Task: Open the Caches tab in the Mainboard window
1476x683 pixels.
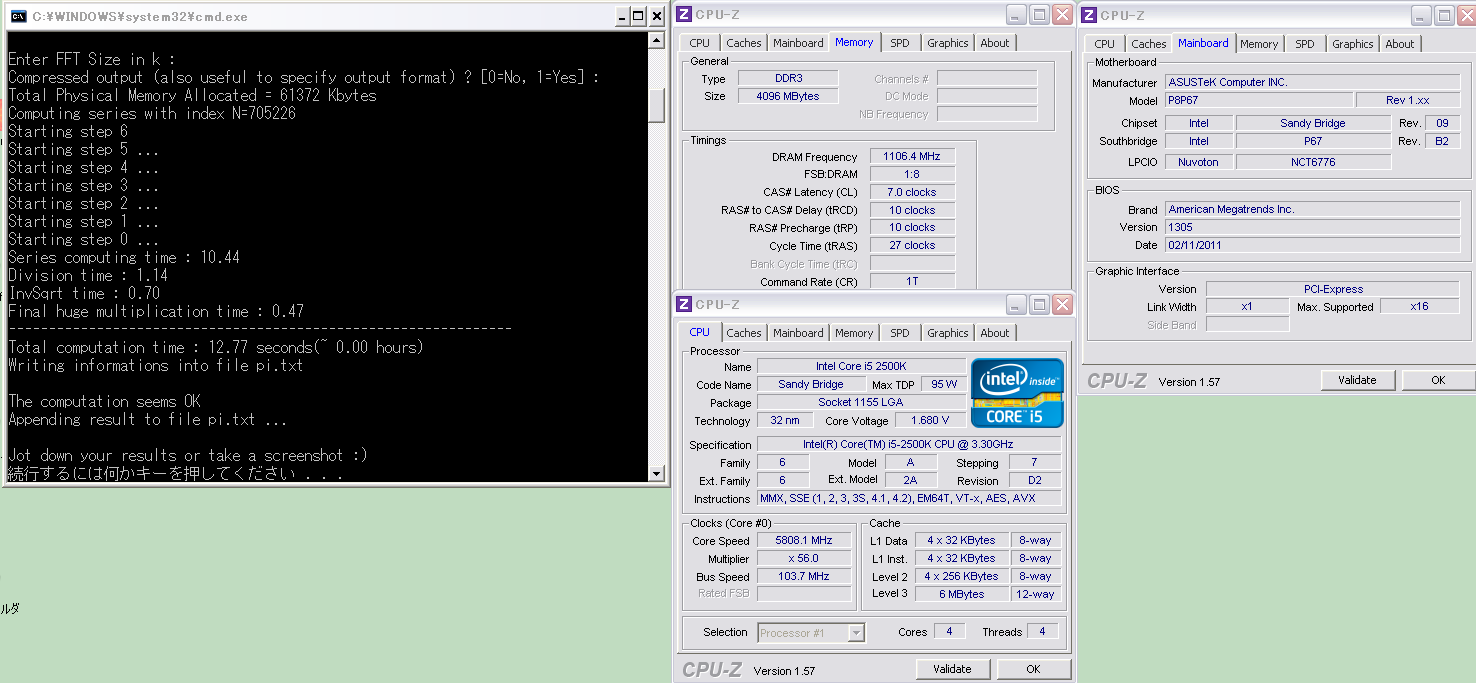Action: click(x=1149, y=44)
